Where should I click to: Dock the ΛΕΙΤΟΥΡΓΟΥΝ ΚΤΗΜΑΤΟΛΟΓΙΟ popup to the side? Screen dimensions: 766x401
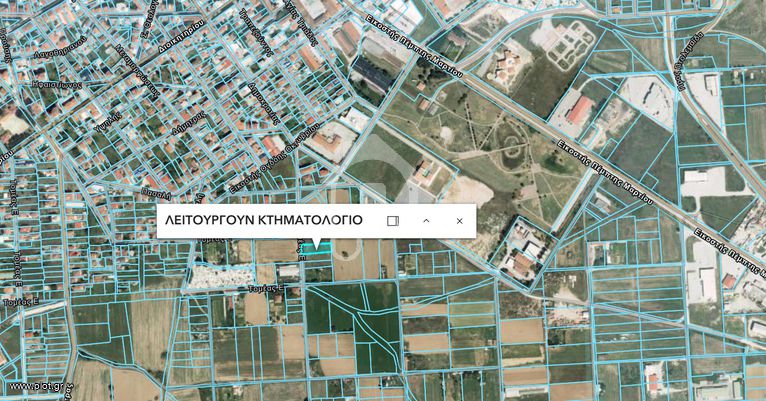click(393, 221)
